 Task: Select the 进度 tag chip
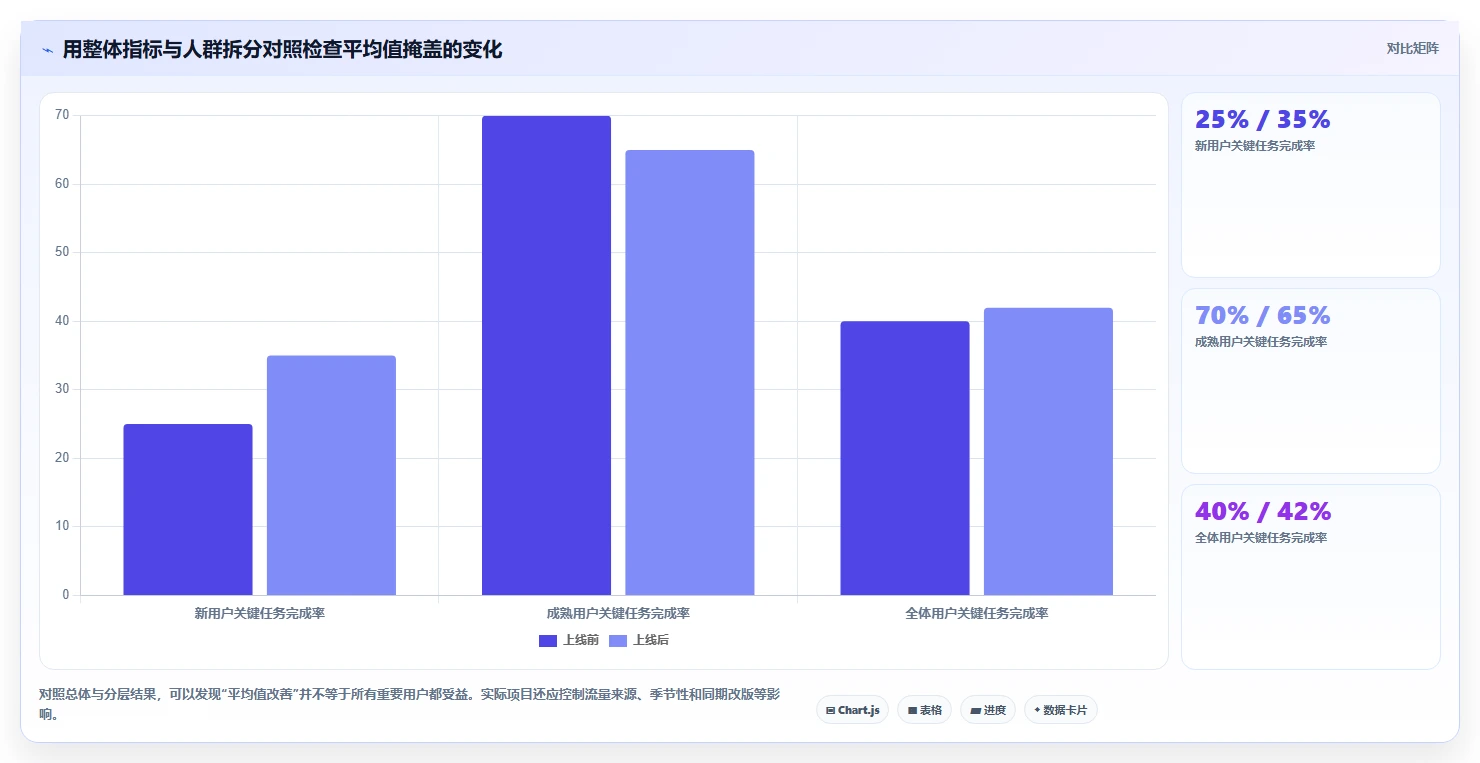[987, 710]
